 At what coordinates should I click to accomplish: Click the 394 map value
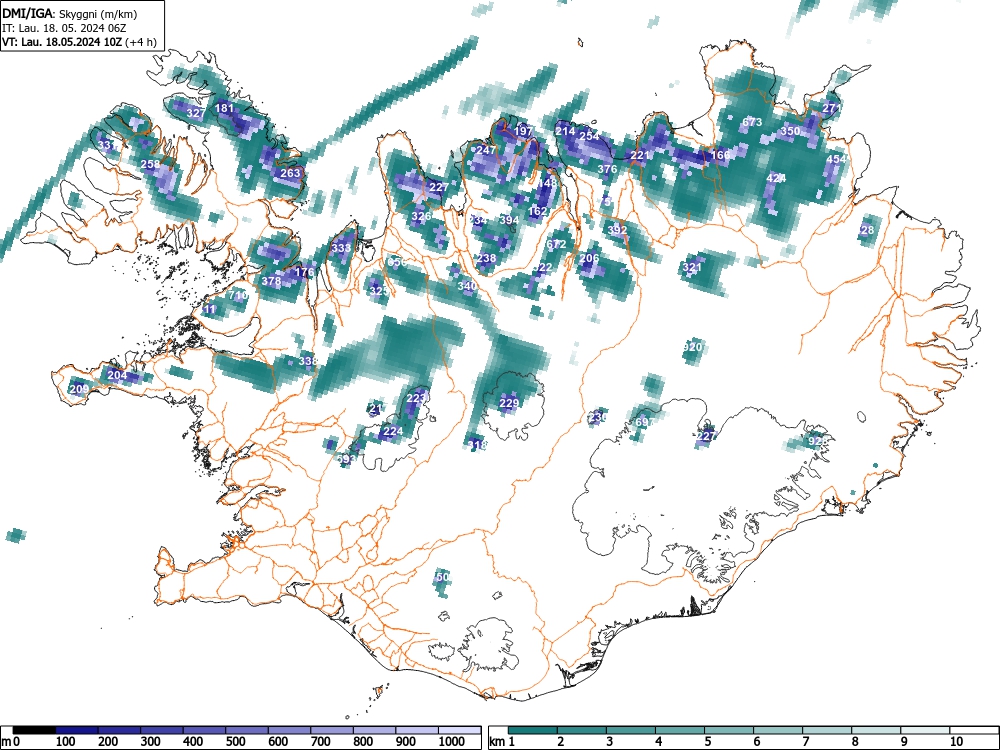pyautogui.click(x=509, y=220)
